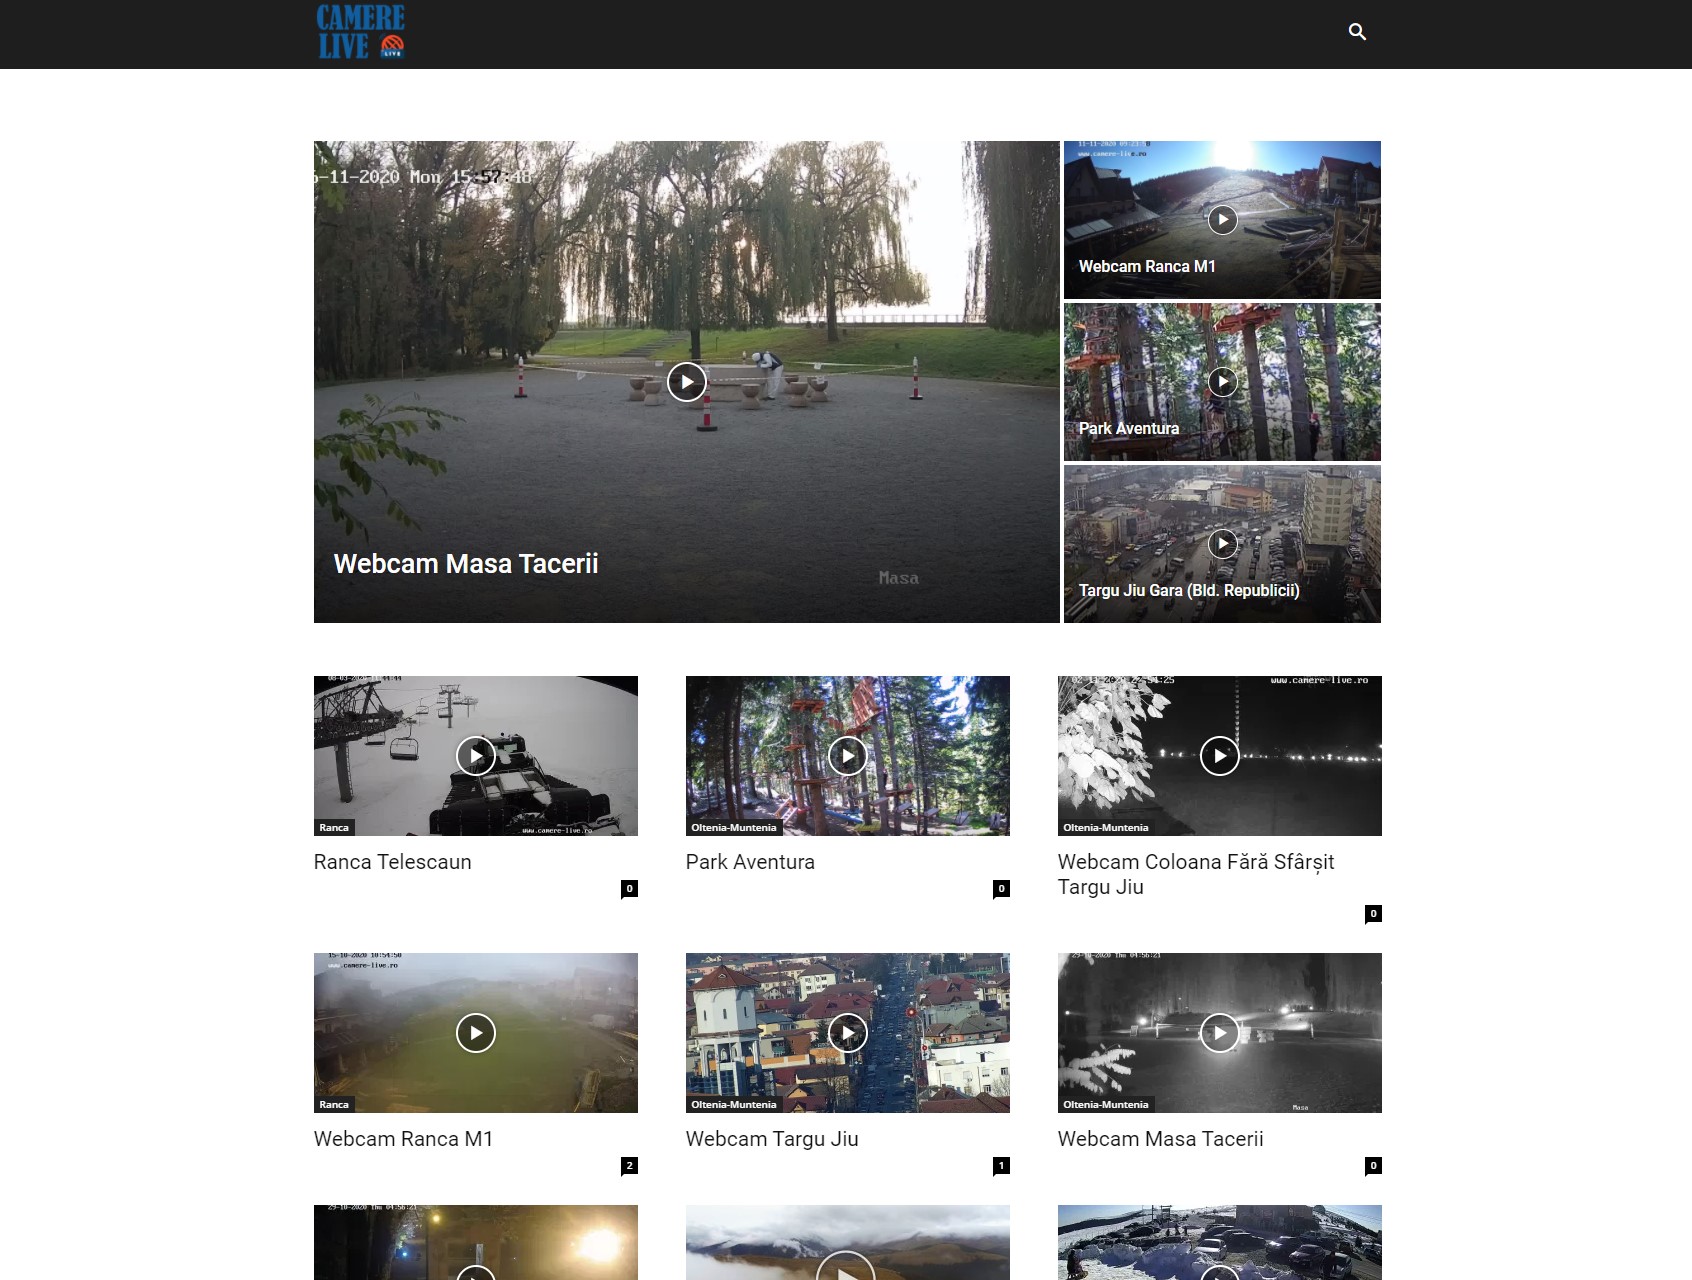This screenshot has height=1280, width=1692.
Task: Open comment count under Park Aventura
Action: pyautogui.click(x=1001, y=889)
